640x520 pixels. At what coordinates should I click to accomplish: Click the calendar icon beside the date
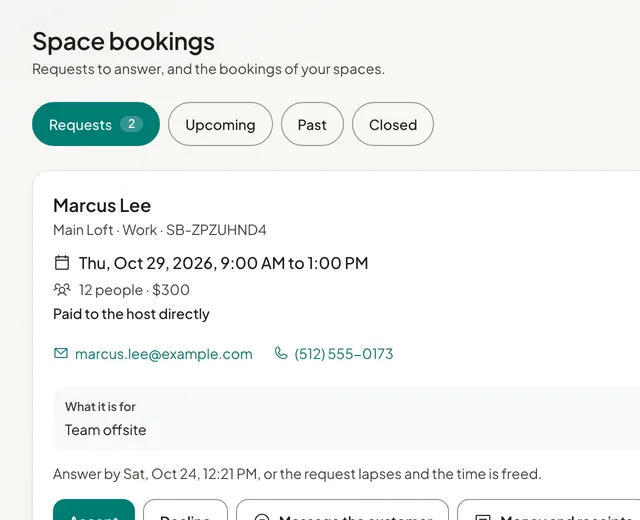62,263
